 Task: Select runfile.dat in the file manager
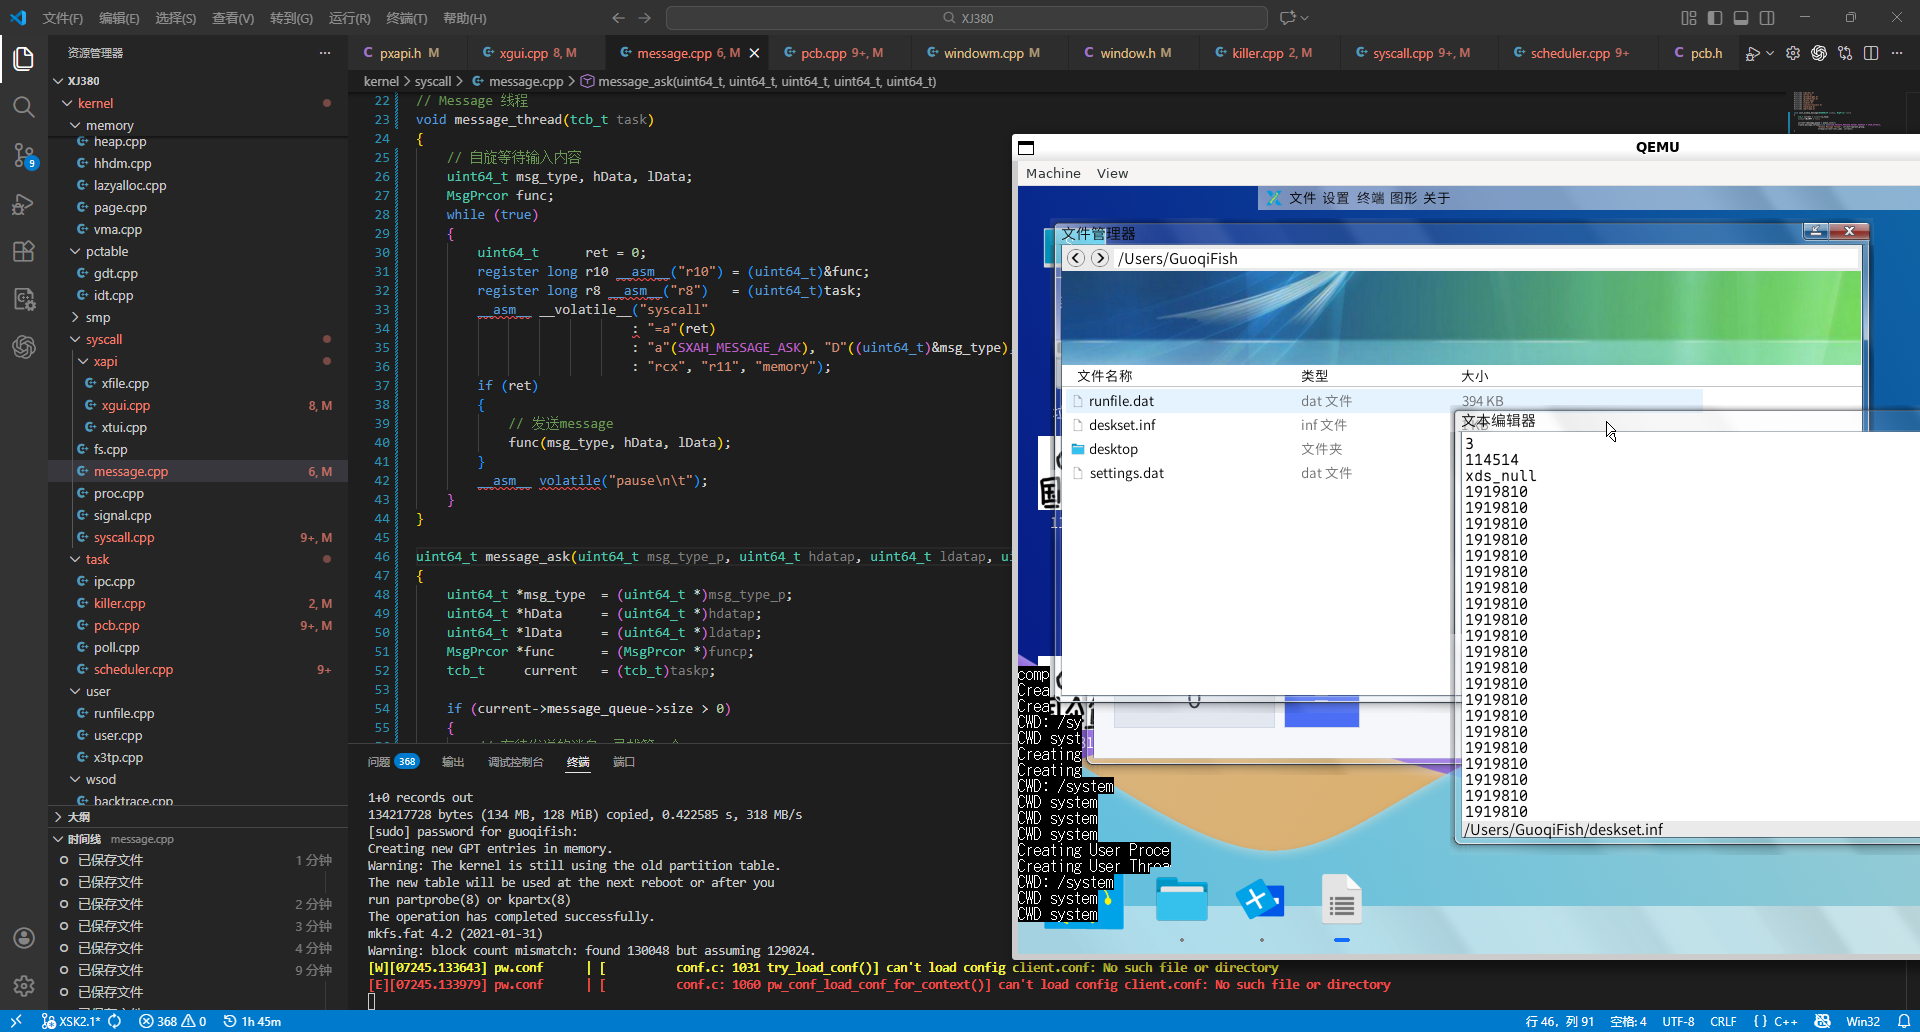(x=1121, y=401)
